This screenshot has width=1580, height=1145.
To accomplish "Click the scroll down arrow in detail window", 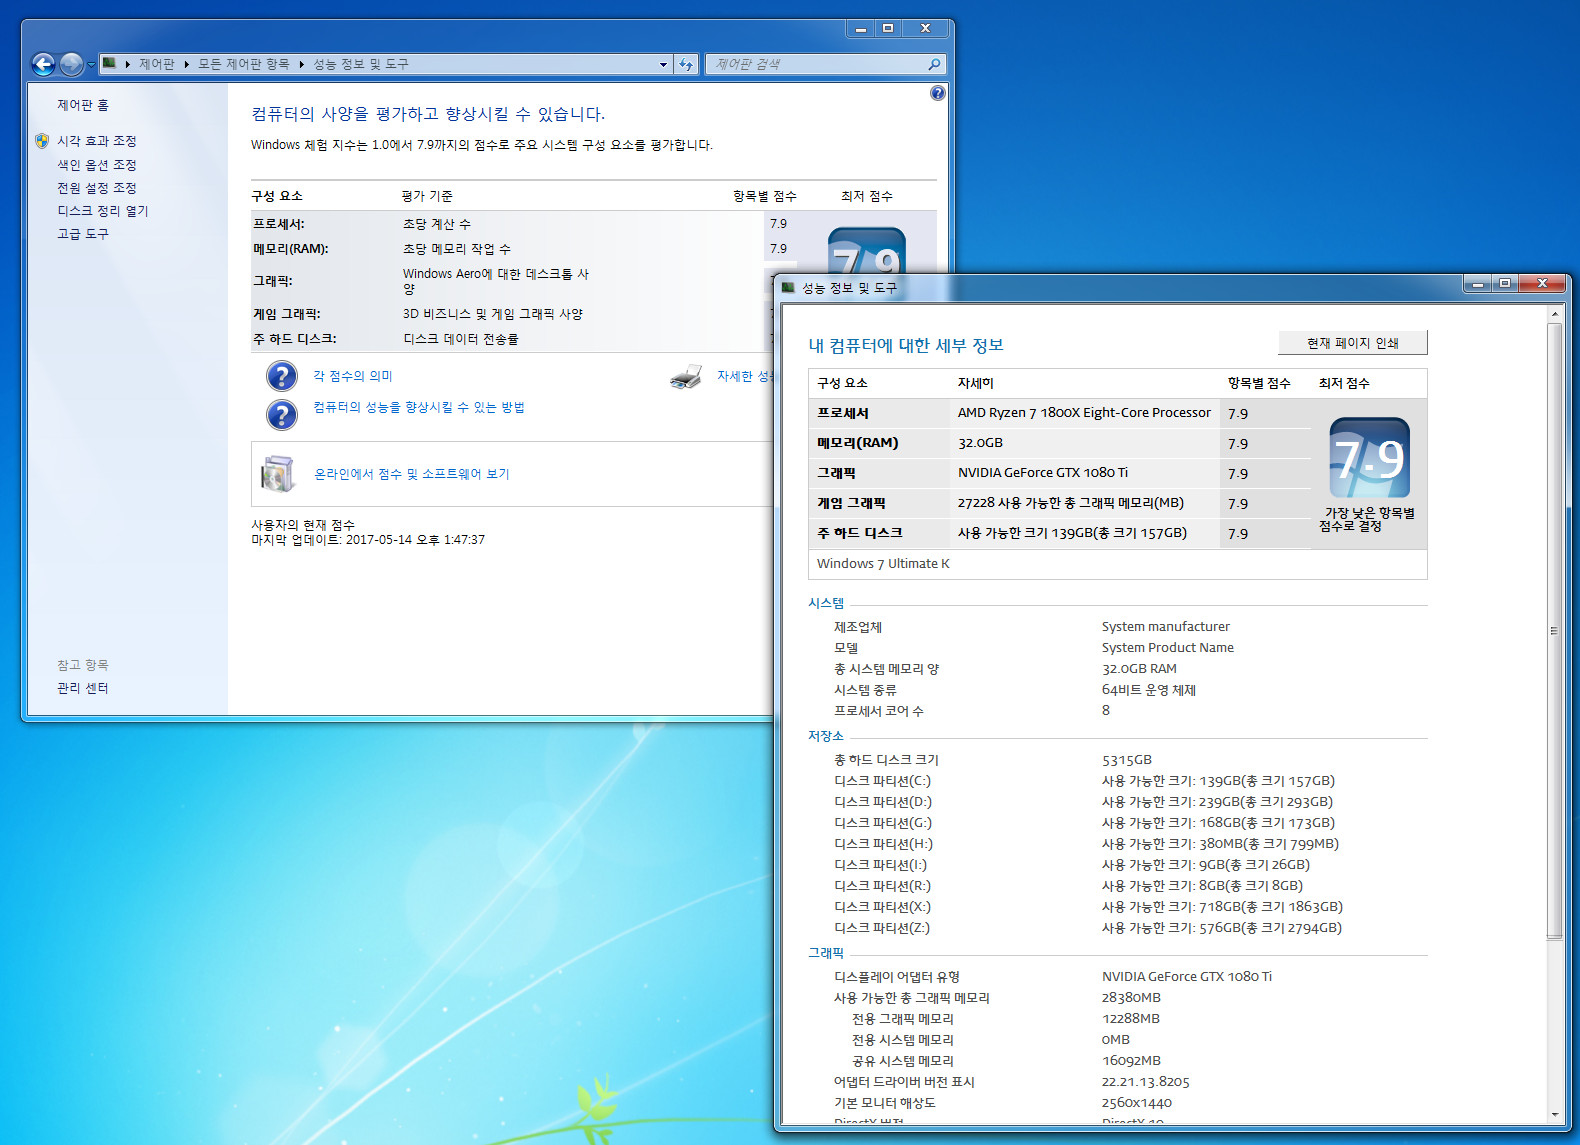I will pos(1554,1114).
